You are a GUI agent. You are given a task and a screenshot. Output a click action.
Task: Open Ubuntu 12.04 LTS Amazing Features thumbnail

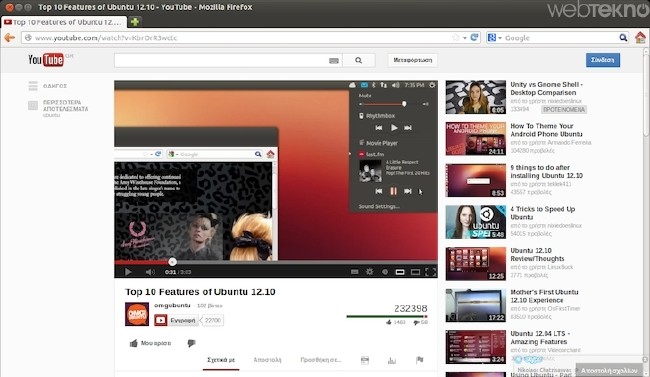click(x=476, y=347)
